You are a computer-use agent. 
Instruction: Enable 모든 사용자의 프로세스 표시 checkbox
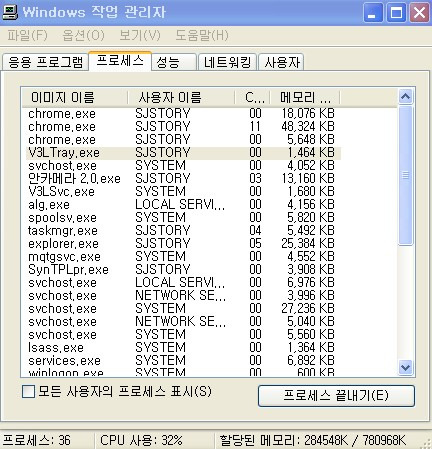[x=28, y=392]
